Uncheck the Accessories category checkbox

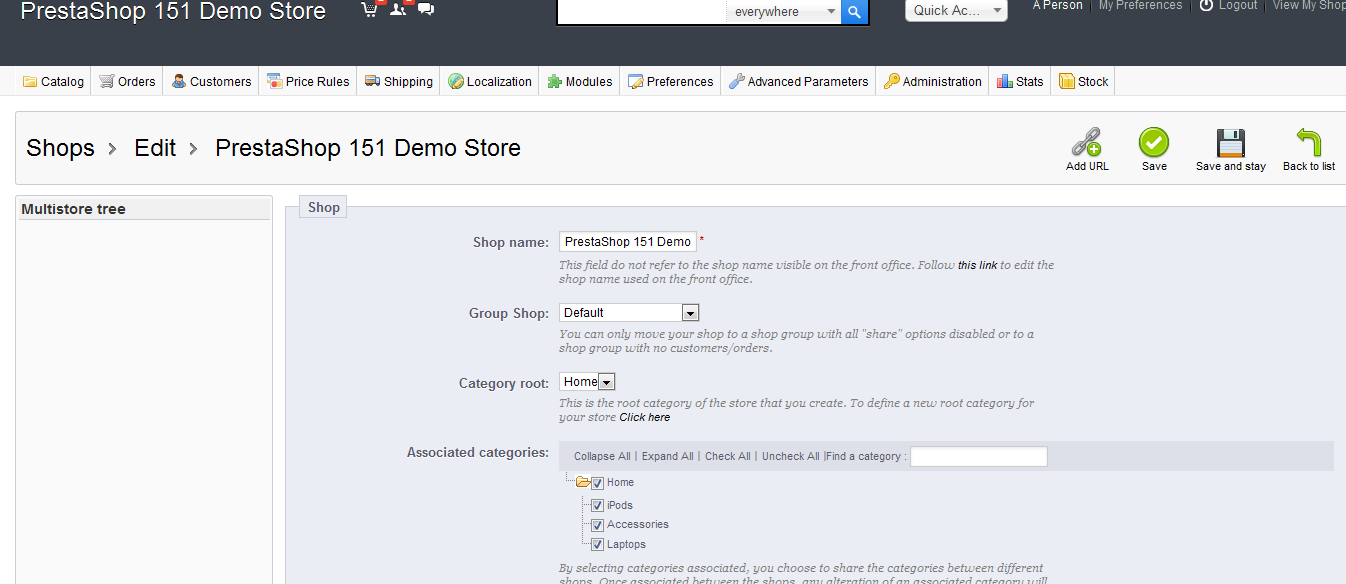(x=597, y=525)
